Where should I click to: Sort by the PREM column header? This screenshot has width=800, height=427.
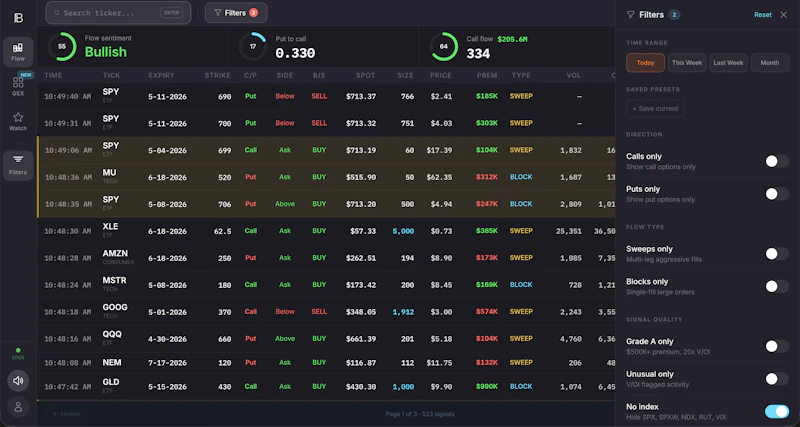(487, 76)
